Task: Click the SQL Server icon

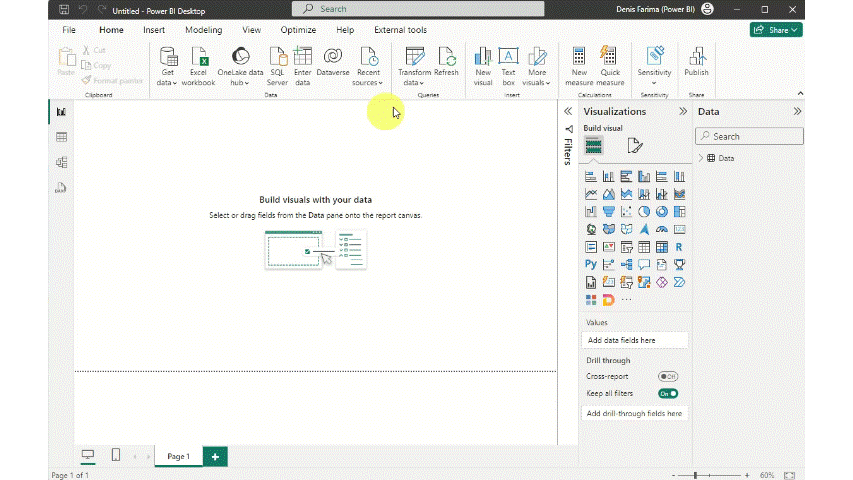Action: pyautogui.click(x=277, y=66)
